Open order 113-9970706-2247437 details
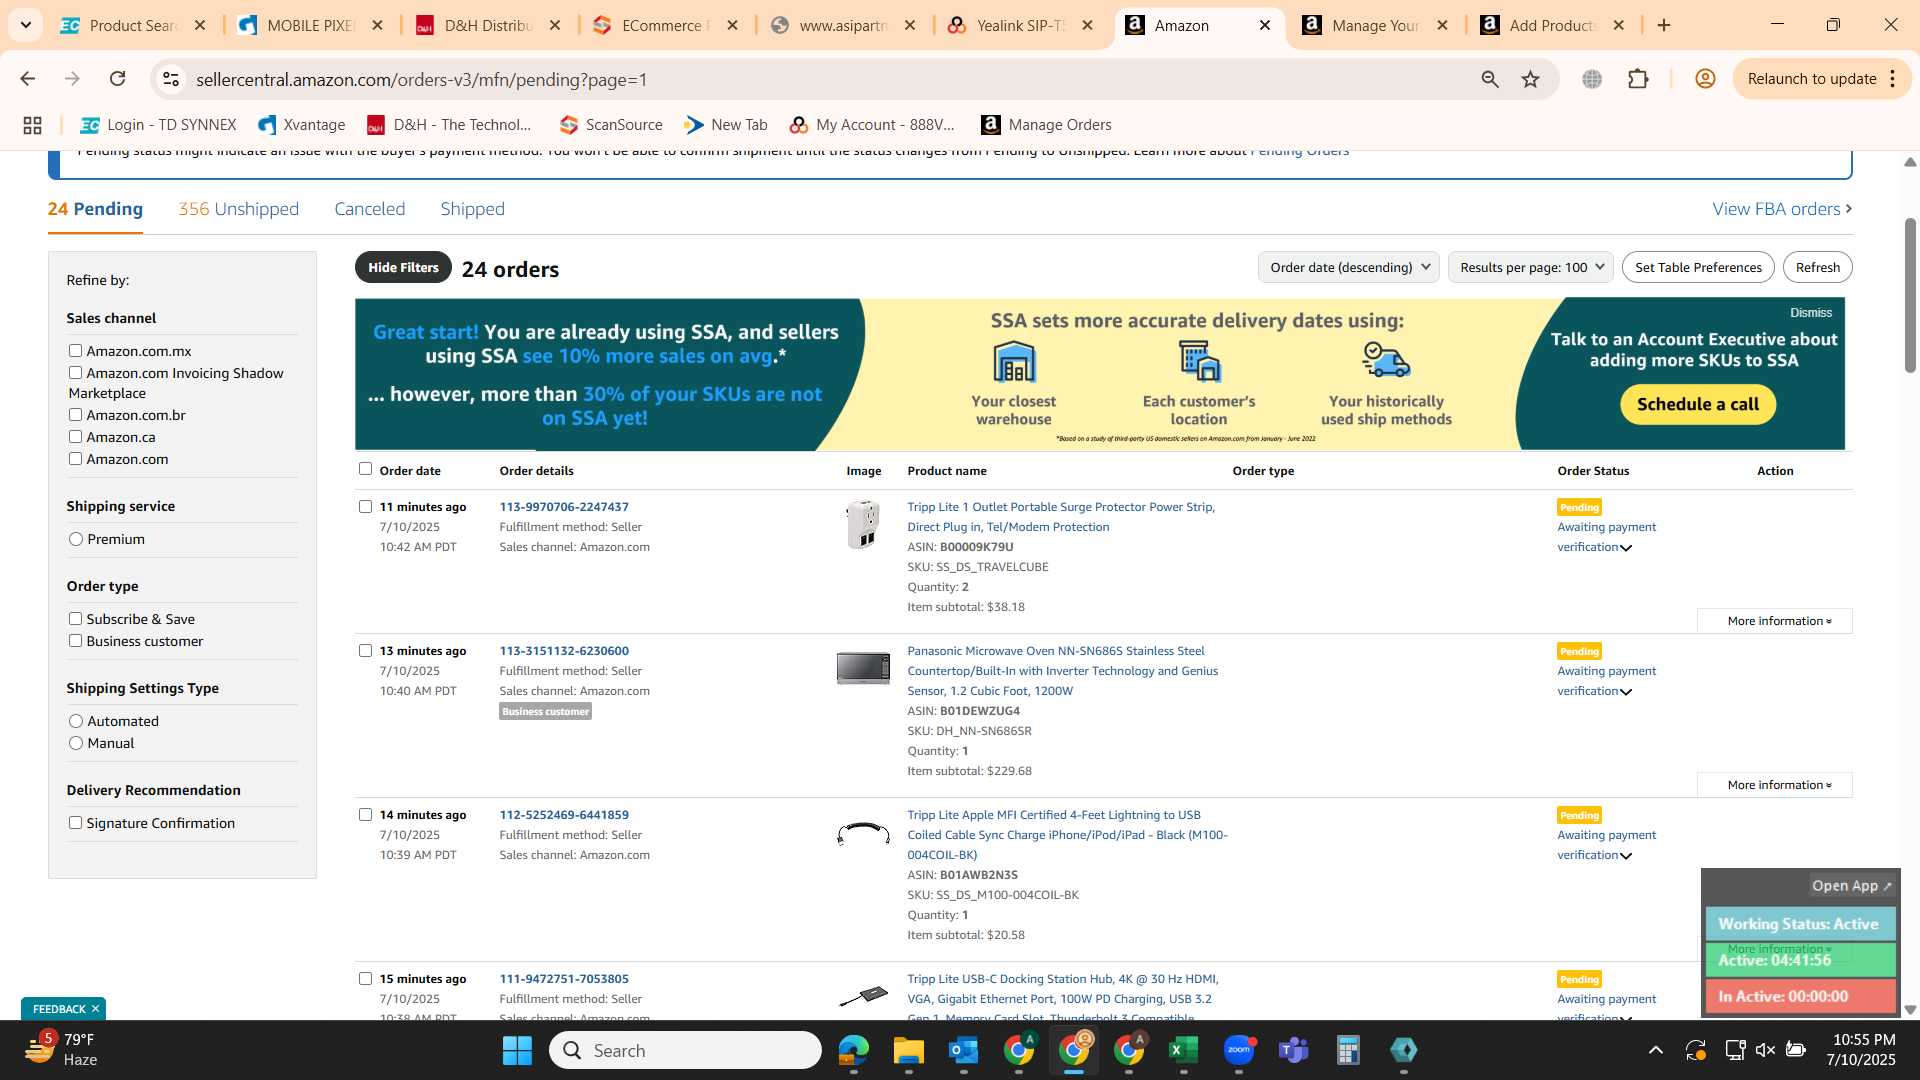This screenshot has height=1080, width=1920. pyautogui.click(x=564, y=507)
